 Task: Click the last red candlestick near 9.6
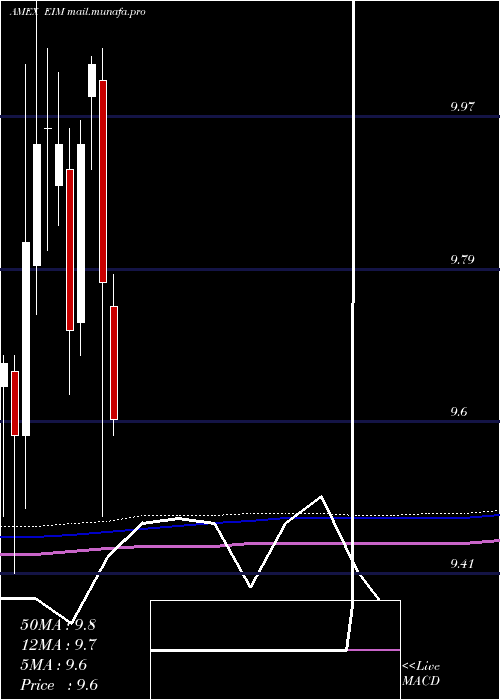coord(114,362)
